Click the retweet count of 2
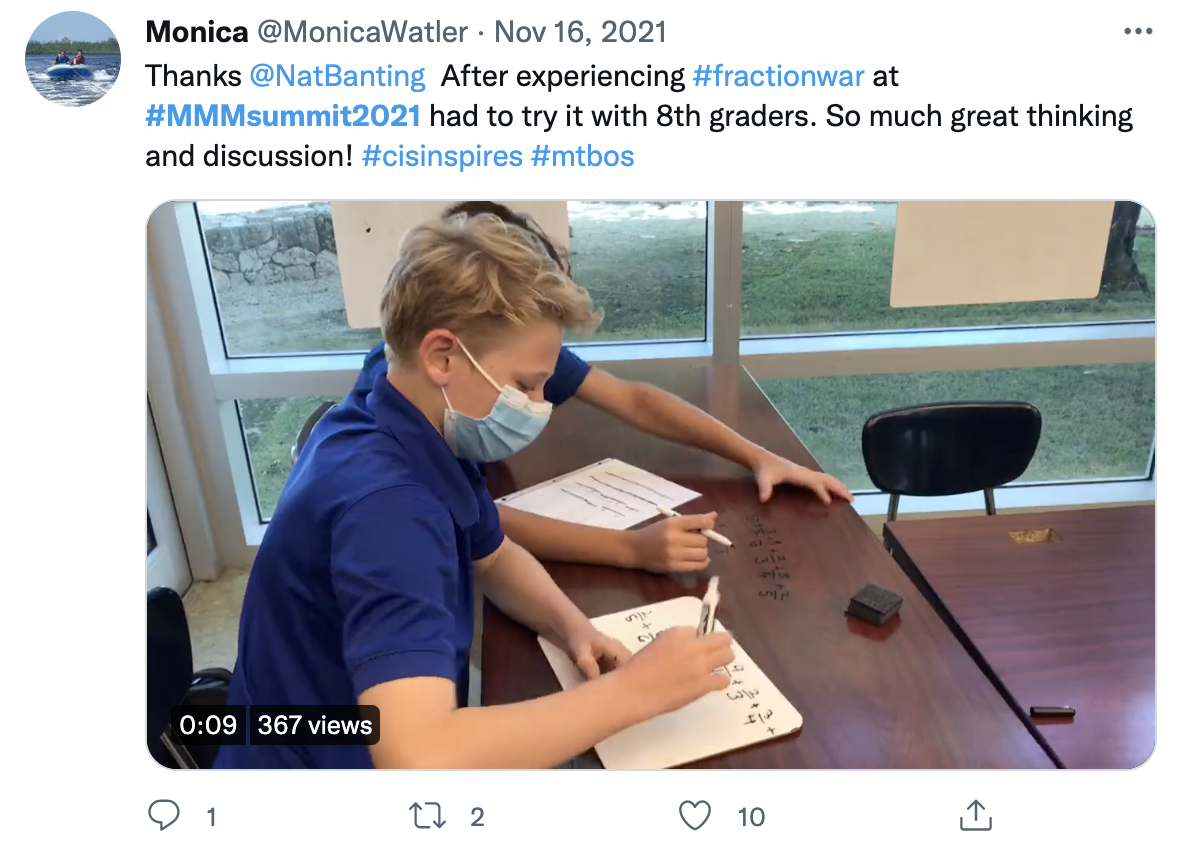The width and height of the screenshot is (1178, 848). 477,817
